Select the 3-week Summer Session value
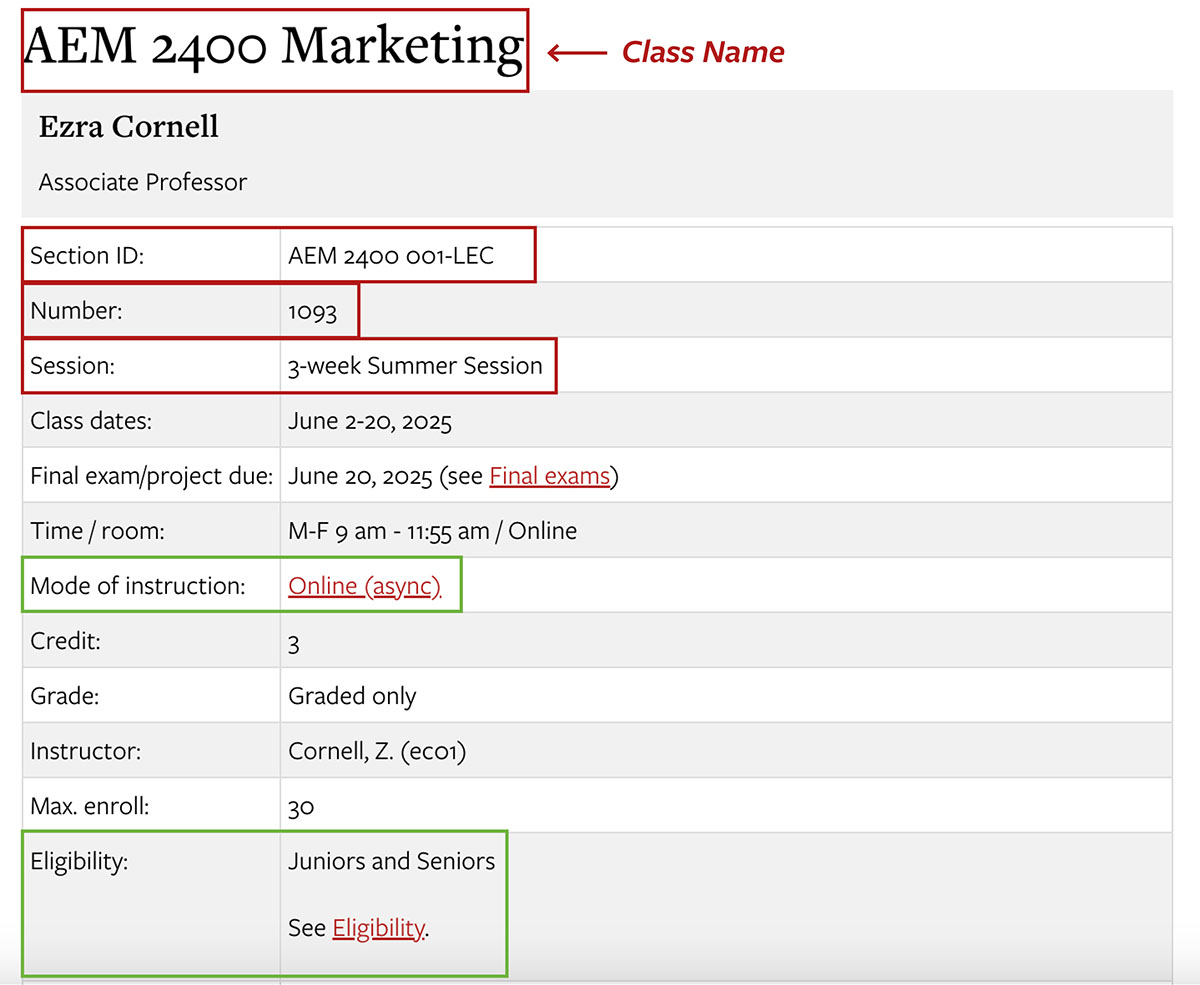1200x985 pixels. (x=415, y=366)
